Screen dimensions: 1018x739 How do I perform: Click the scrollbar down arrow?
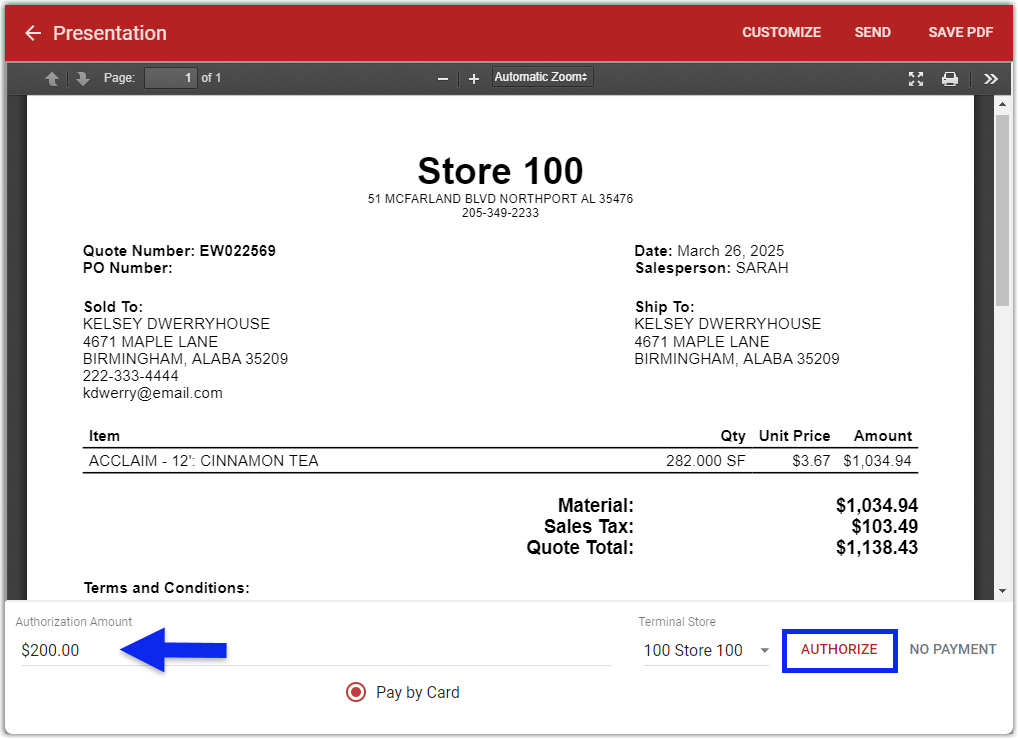coord(1002,591)
